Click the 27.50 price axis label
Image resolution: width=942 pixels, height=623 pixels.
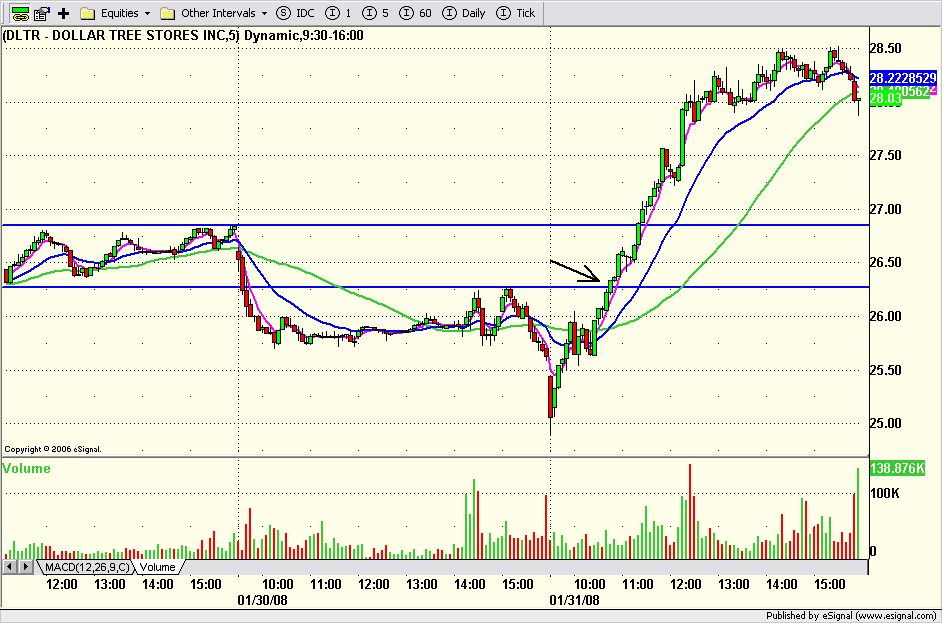[x=886, y=156]
